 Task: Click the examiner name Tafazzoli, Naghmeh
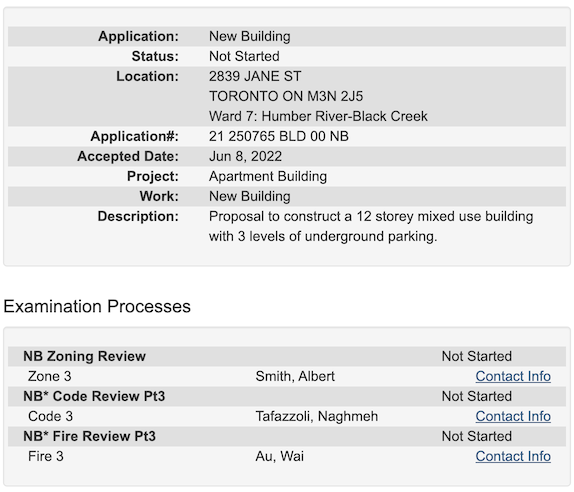(317, 416)
